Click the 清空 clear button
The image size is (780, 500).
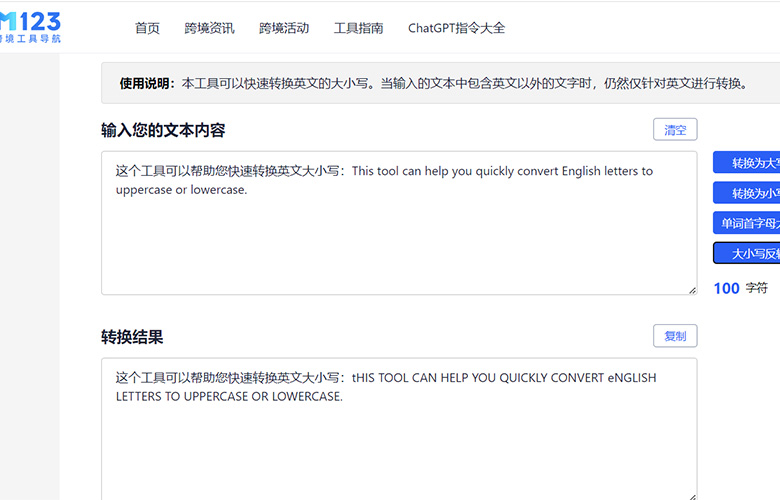tap(675, 130)
